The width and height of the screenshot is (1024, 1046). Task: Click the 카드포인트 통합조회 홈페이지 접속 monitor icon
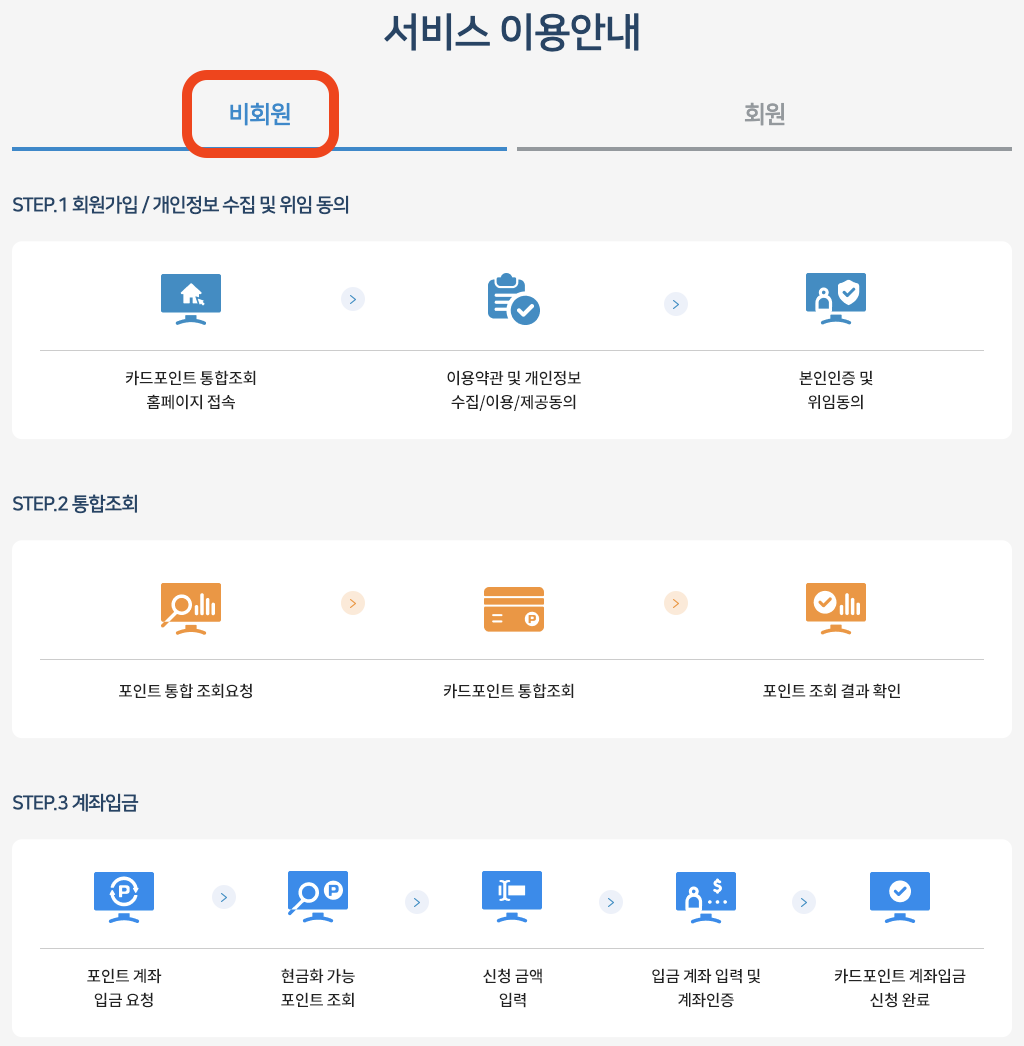pos(190,297)
